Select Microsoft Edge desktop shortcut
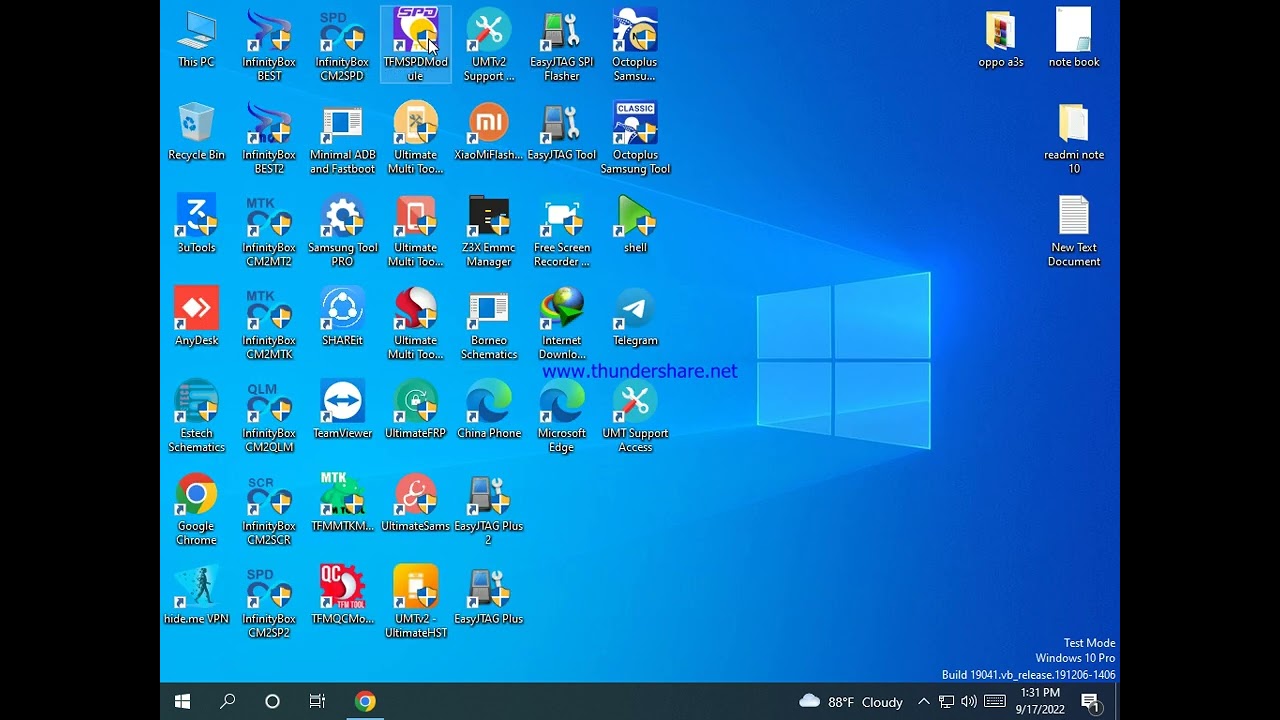The height and width of the screenshot is (720, 1280). point(562,417)
